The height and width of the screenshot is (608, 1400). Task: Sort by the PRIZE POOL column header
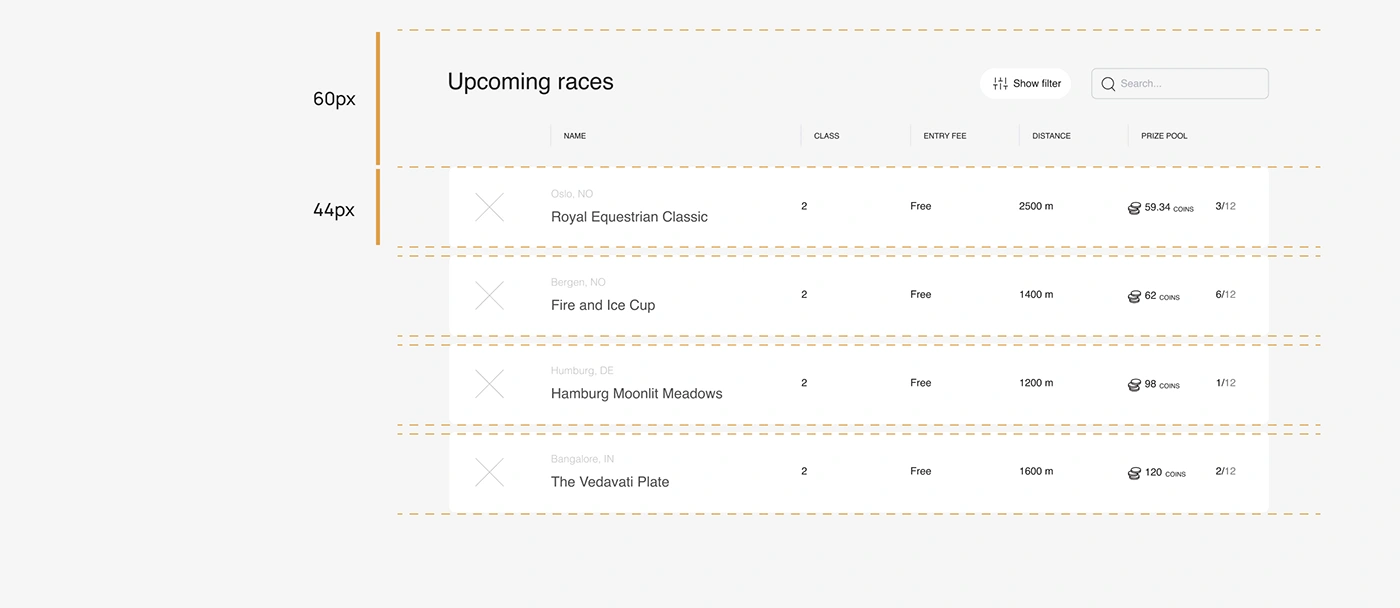click(x=1164, y=136)
